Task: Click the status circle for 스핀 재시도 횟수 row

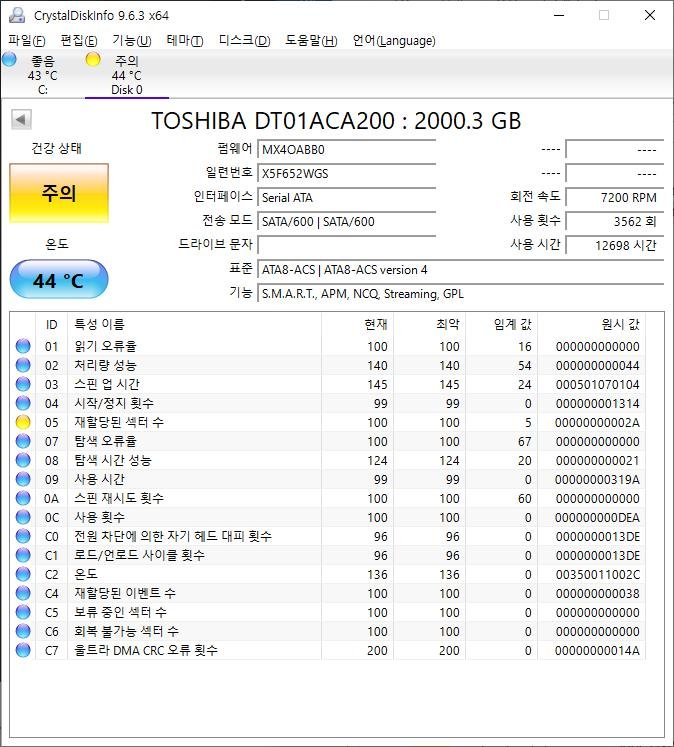Action: [23, 498]
